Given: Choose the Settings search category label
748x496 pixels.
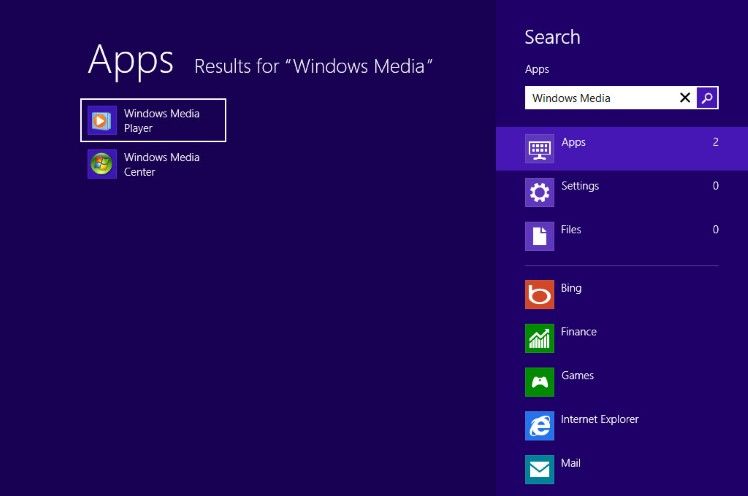Looking at the screenshot, I should (x=580, y=186).
